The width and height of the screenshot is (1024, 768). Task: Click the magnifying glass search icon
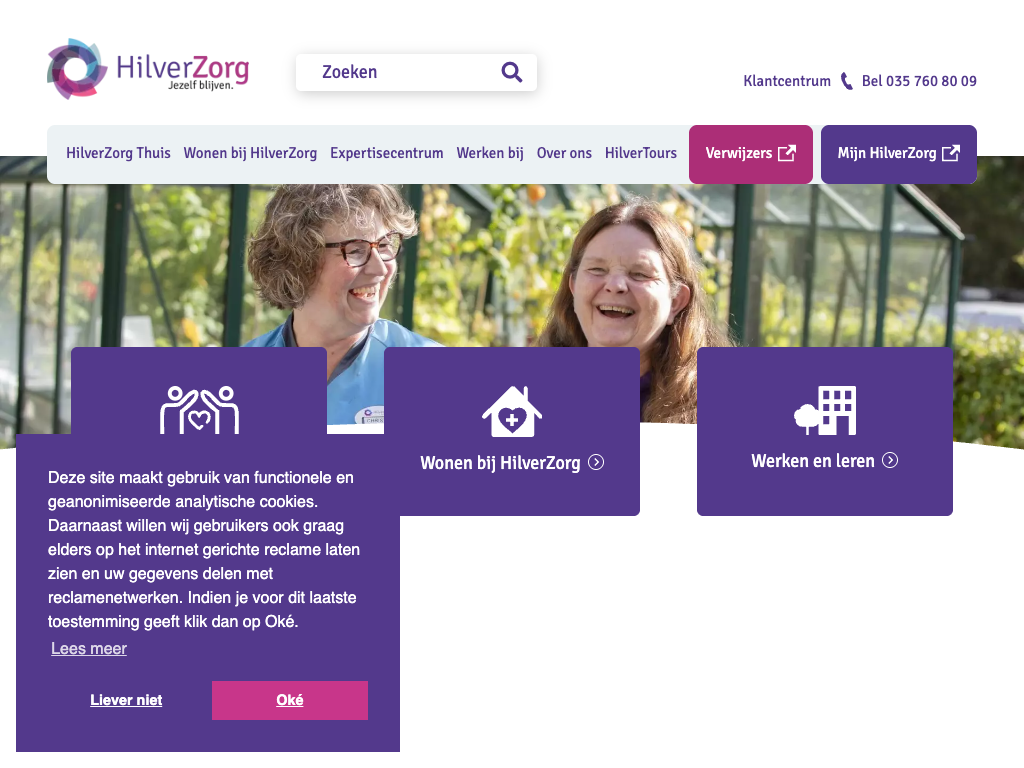click(x=511, y=72)
